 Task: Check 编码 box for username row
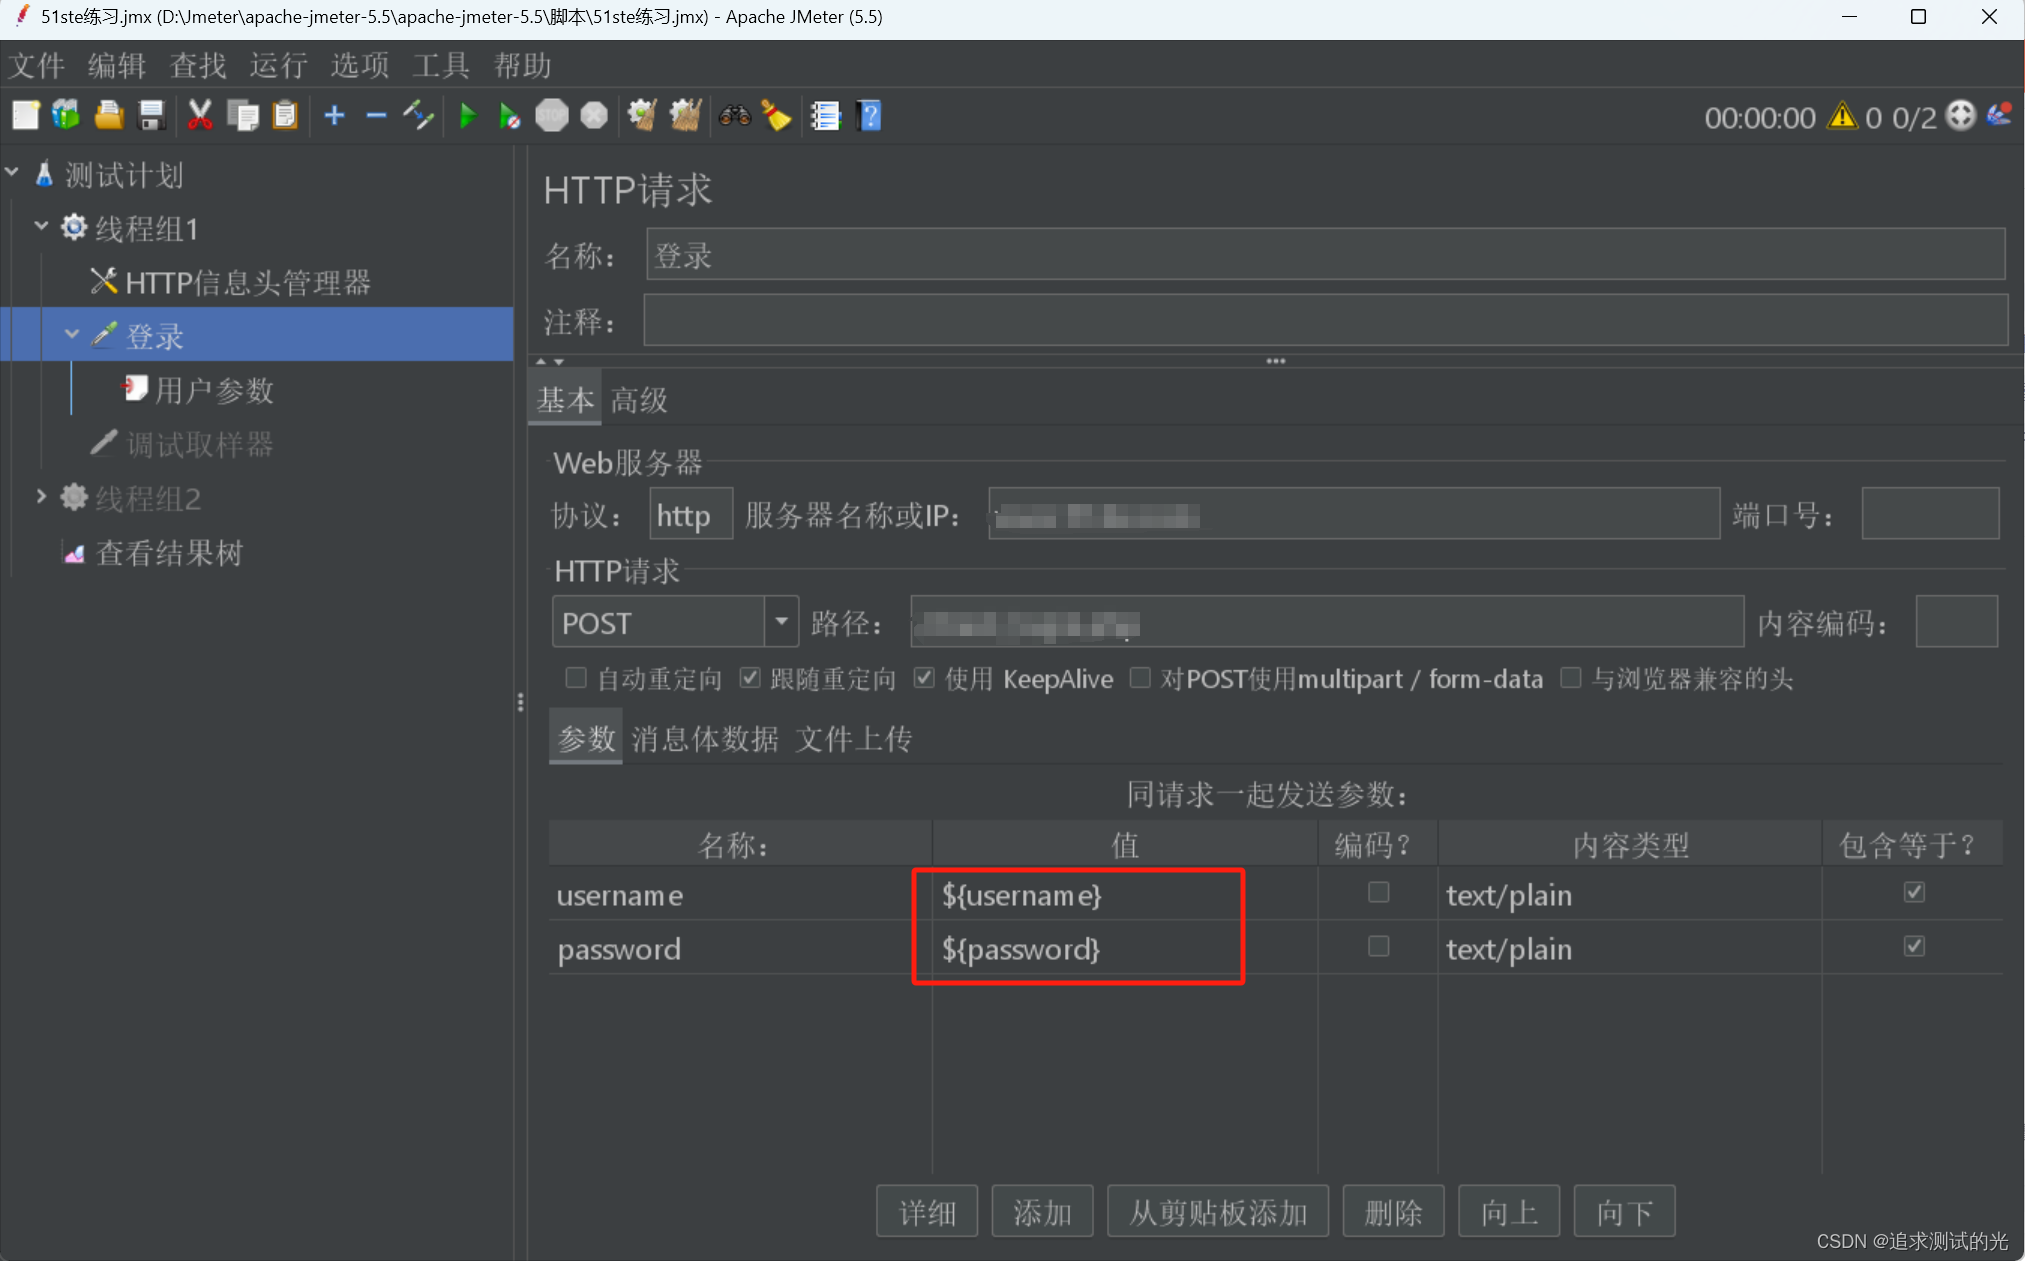point(1379,892)
